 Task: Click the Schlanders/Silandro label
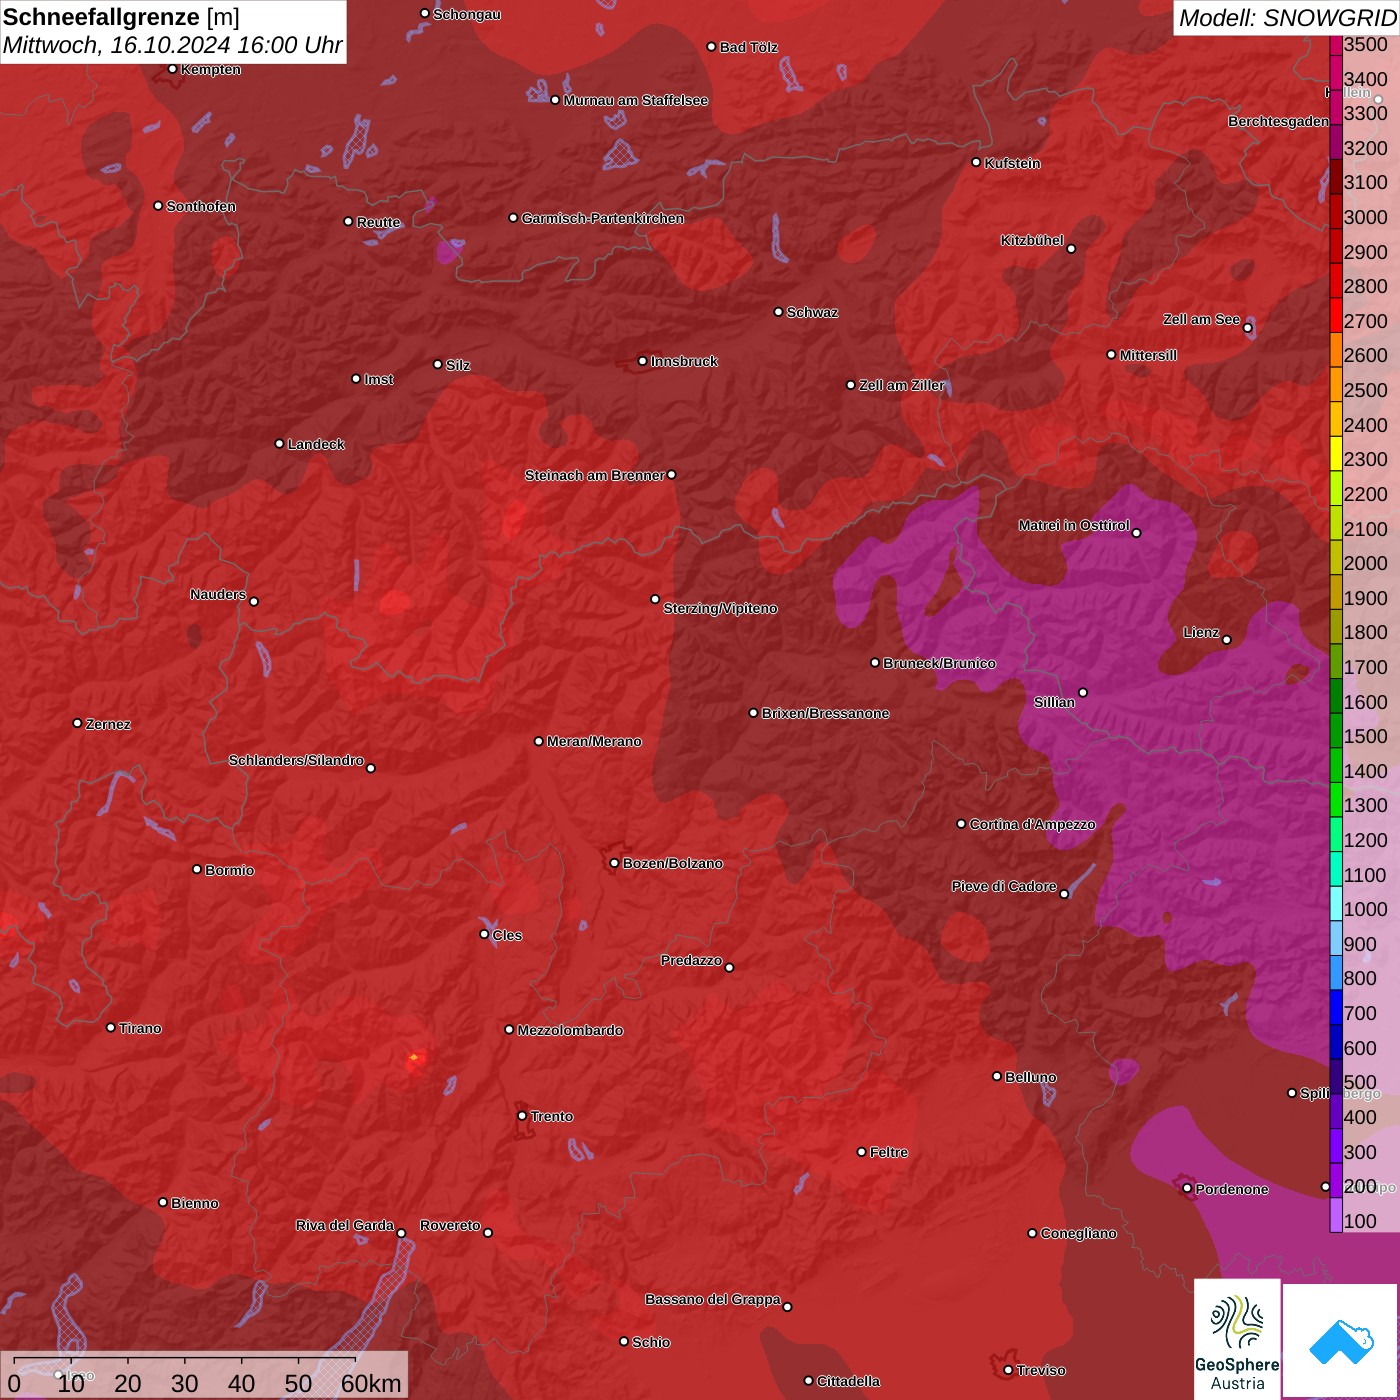click(x=296, y=760)
